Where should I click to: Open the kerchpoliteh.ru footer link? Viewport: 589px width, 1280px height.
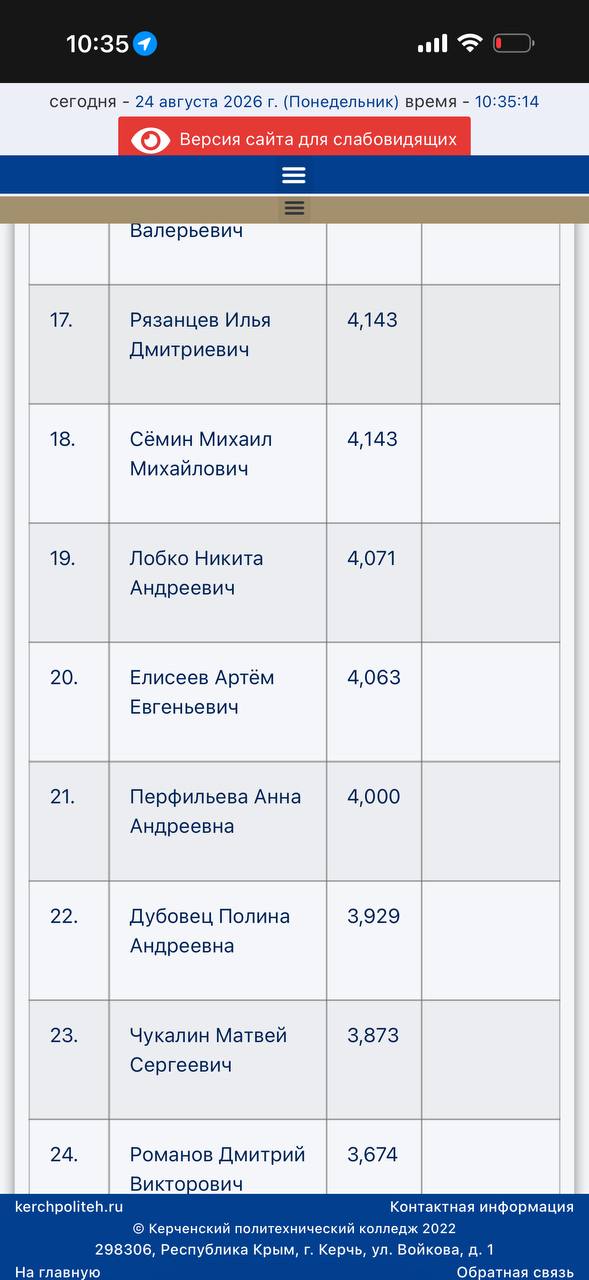click(x=69, y=1207)
